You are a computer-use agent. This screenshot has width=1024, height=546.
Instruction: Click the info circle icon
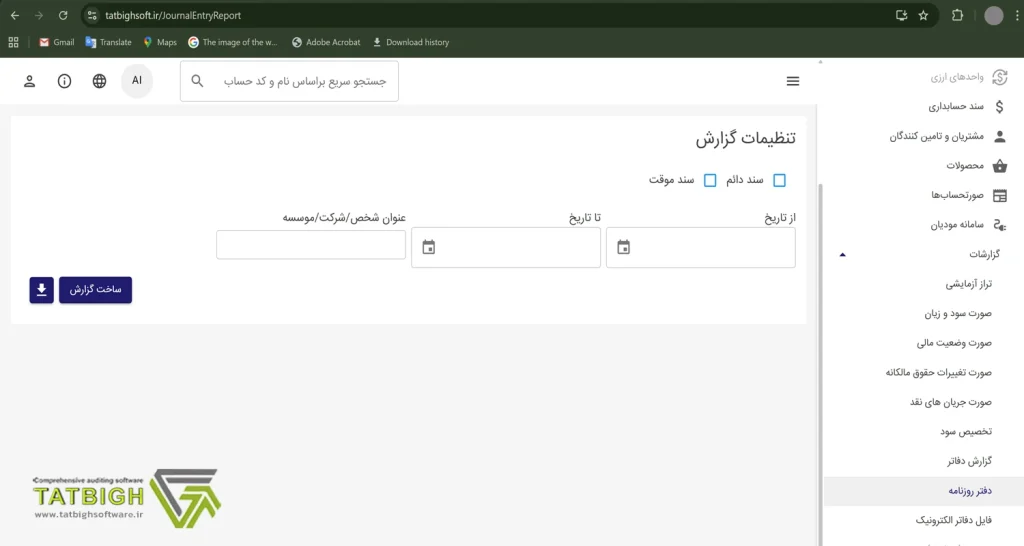click(x=65, y=81)
